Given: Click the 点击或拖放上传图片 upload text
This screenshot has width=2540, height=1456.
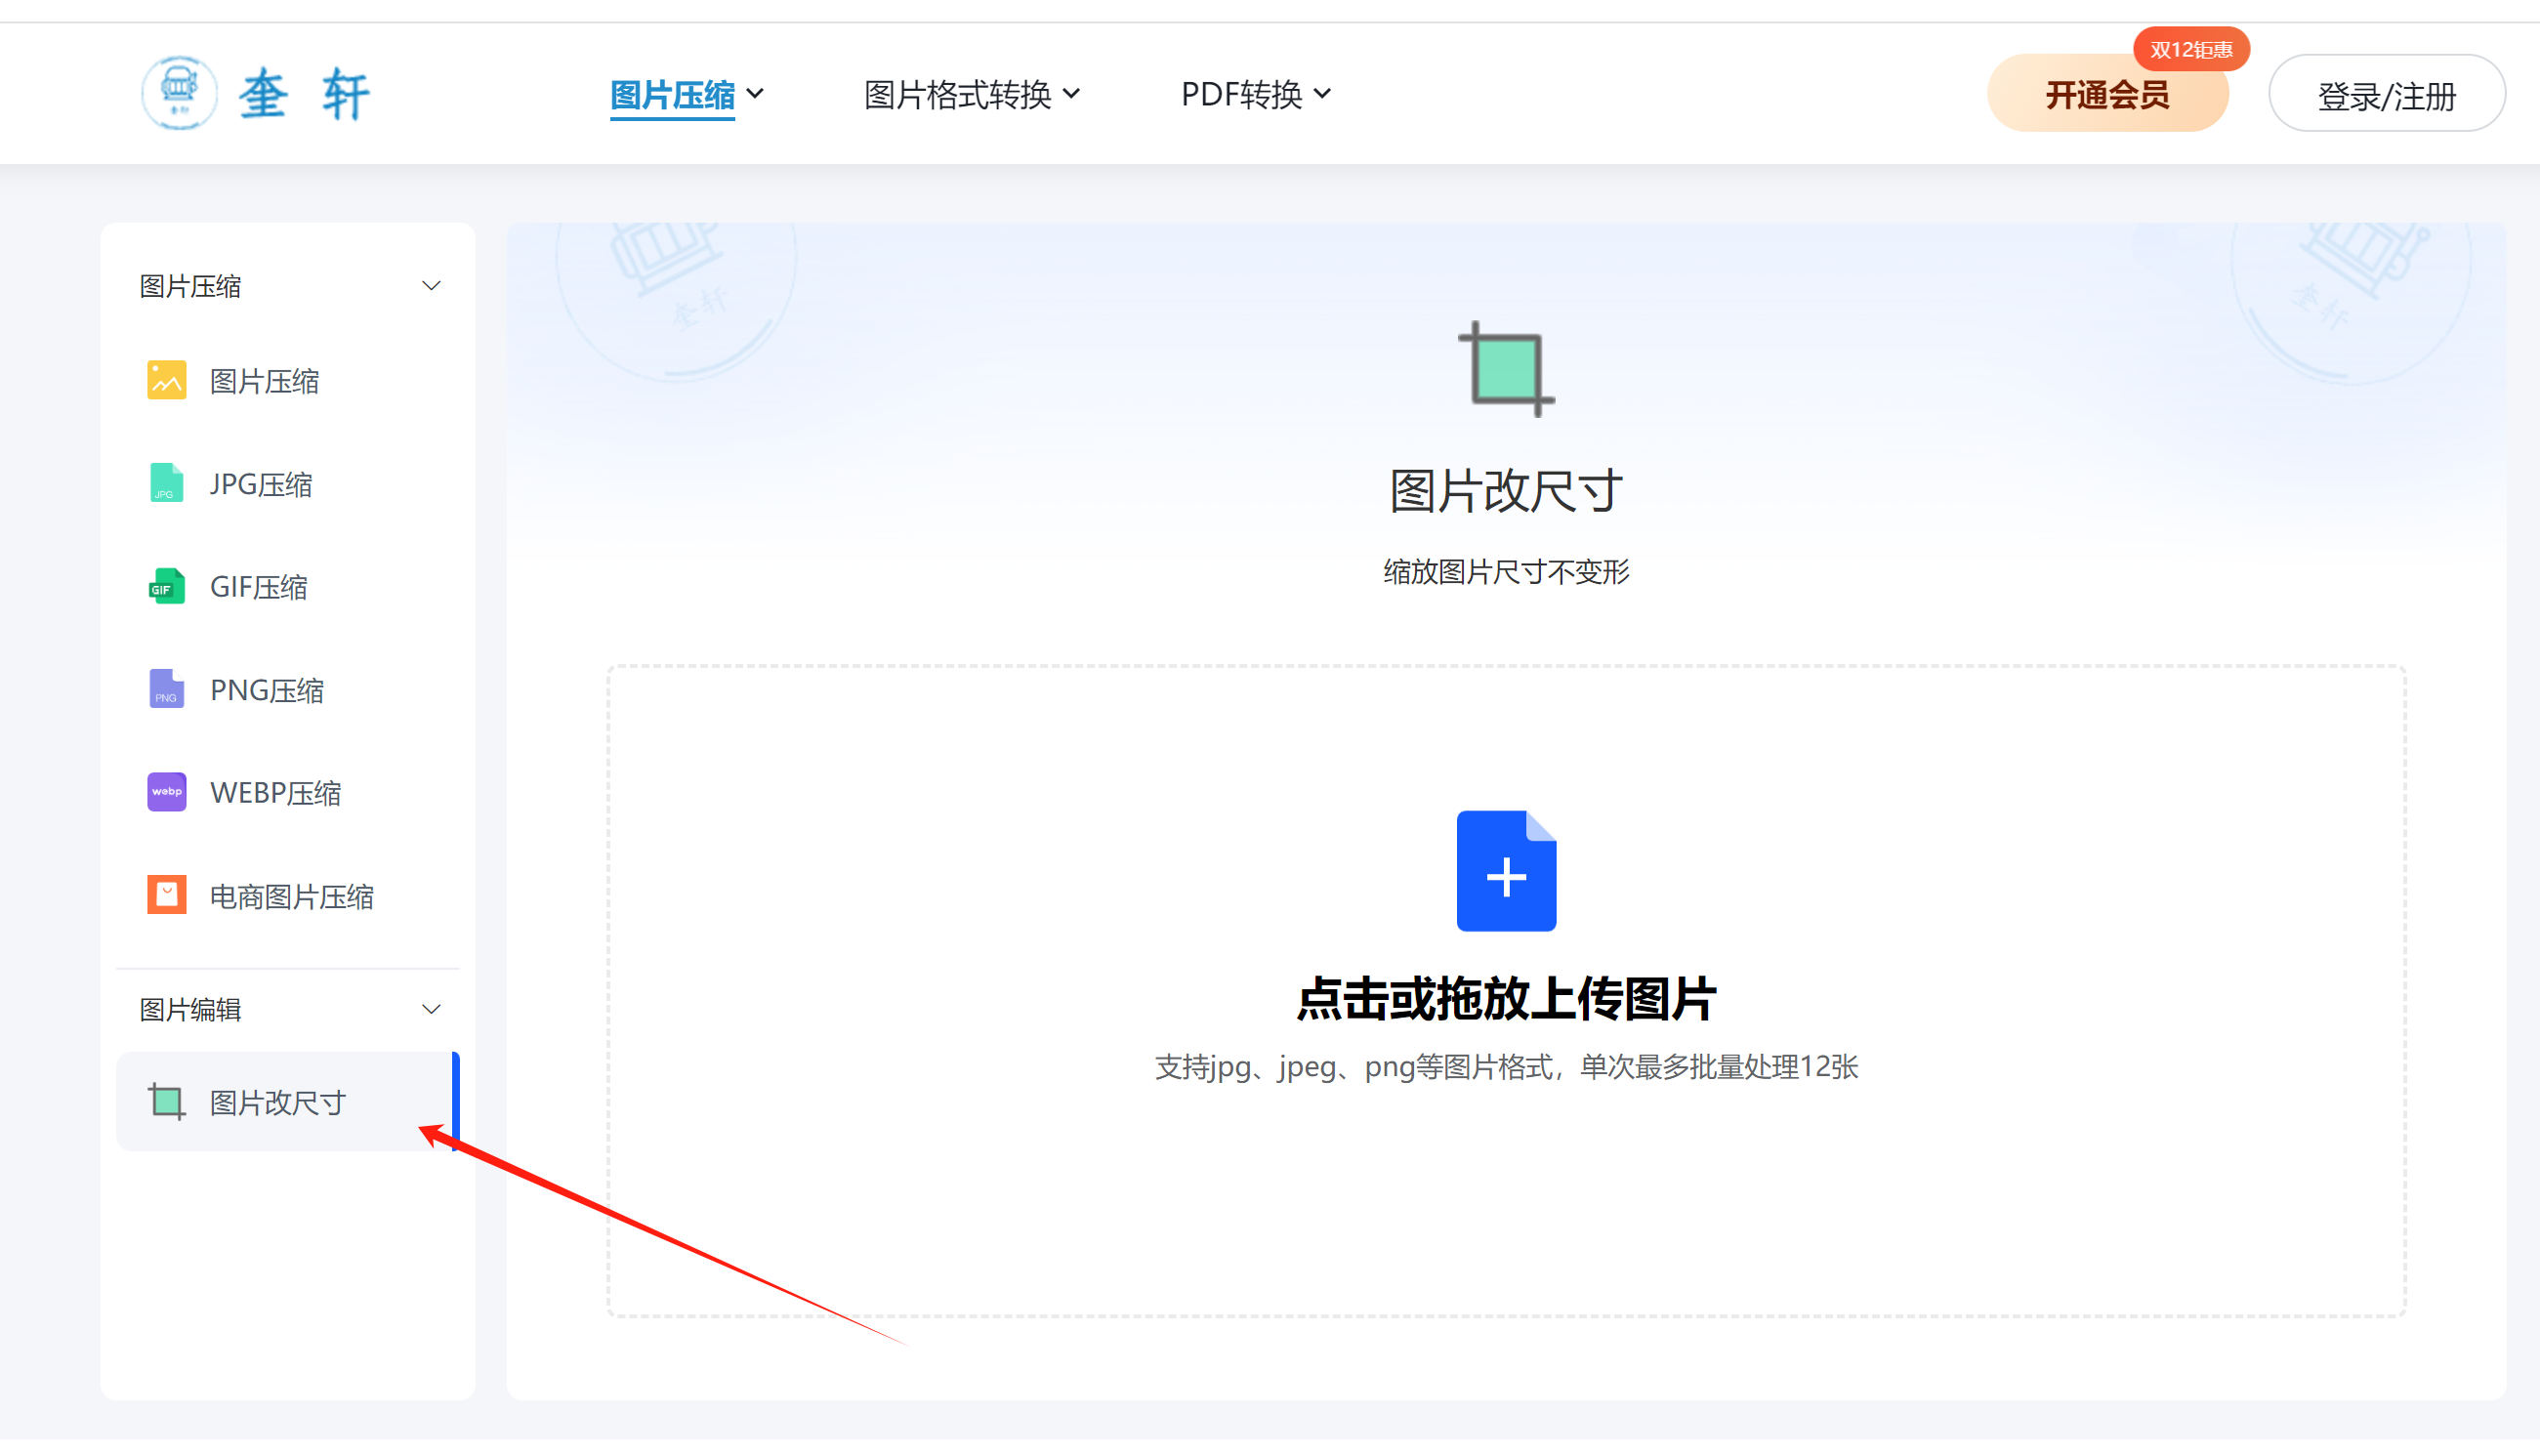Looking at the screenshot, I should pos(1506,999).
